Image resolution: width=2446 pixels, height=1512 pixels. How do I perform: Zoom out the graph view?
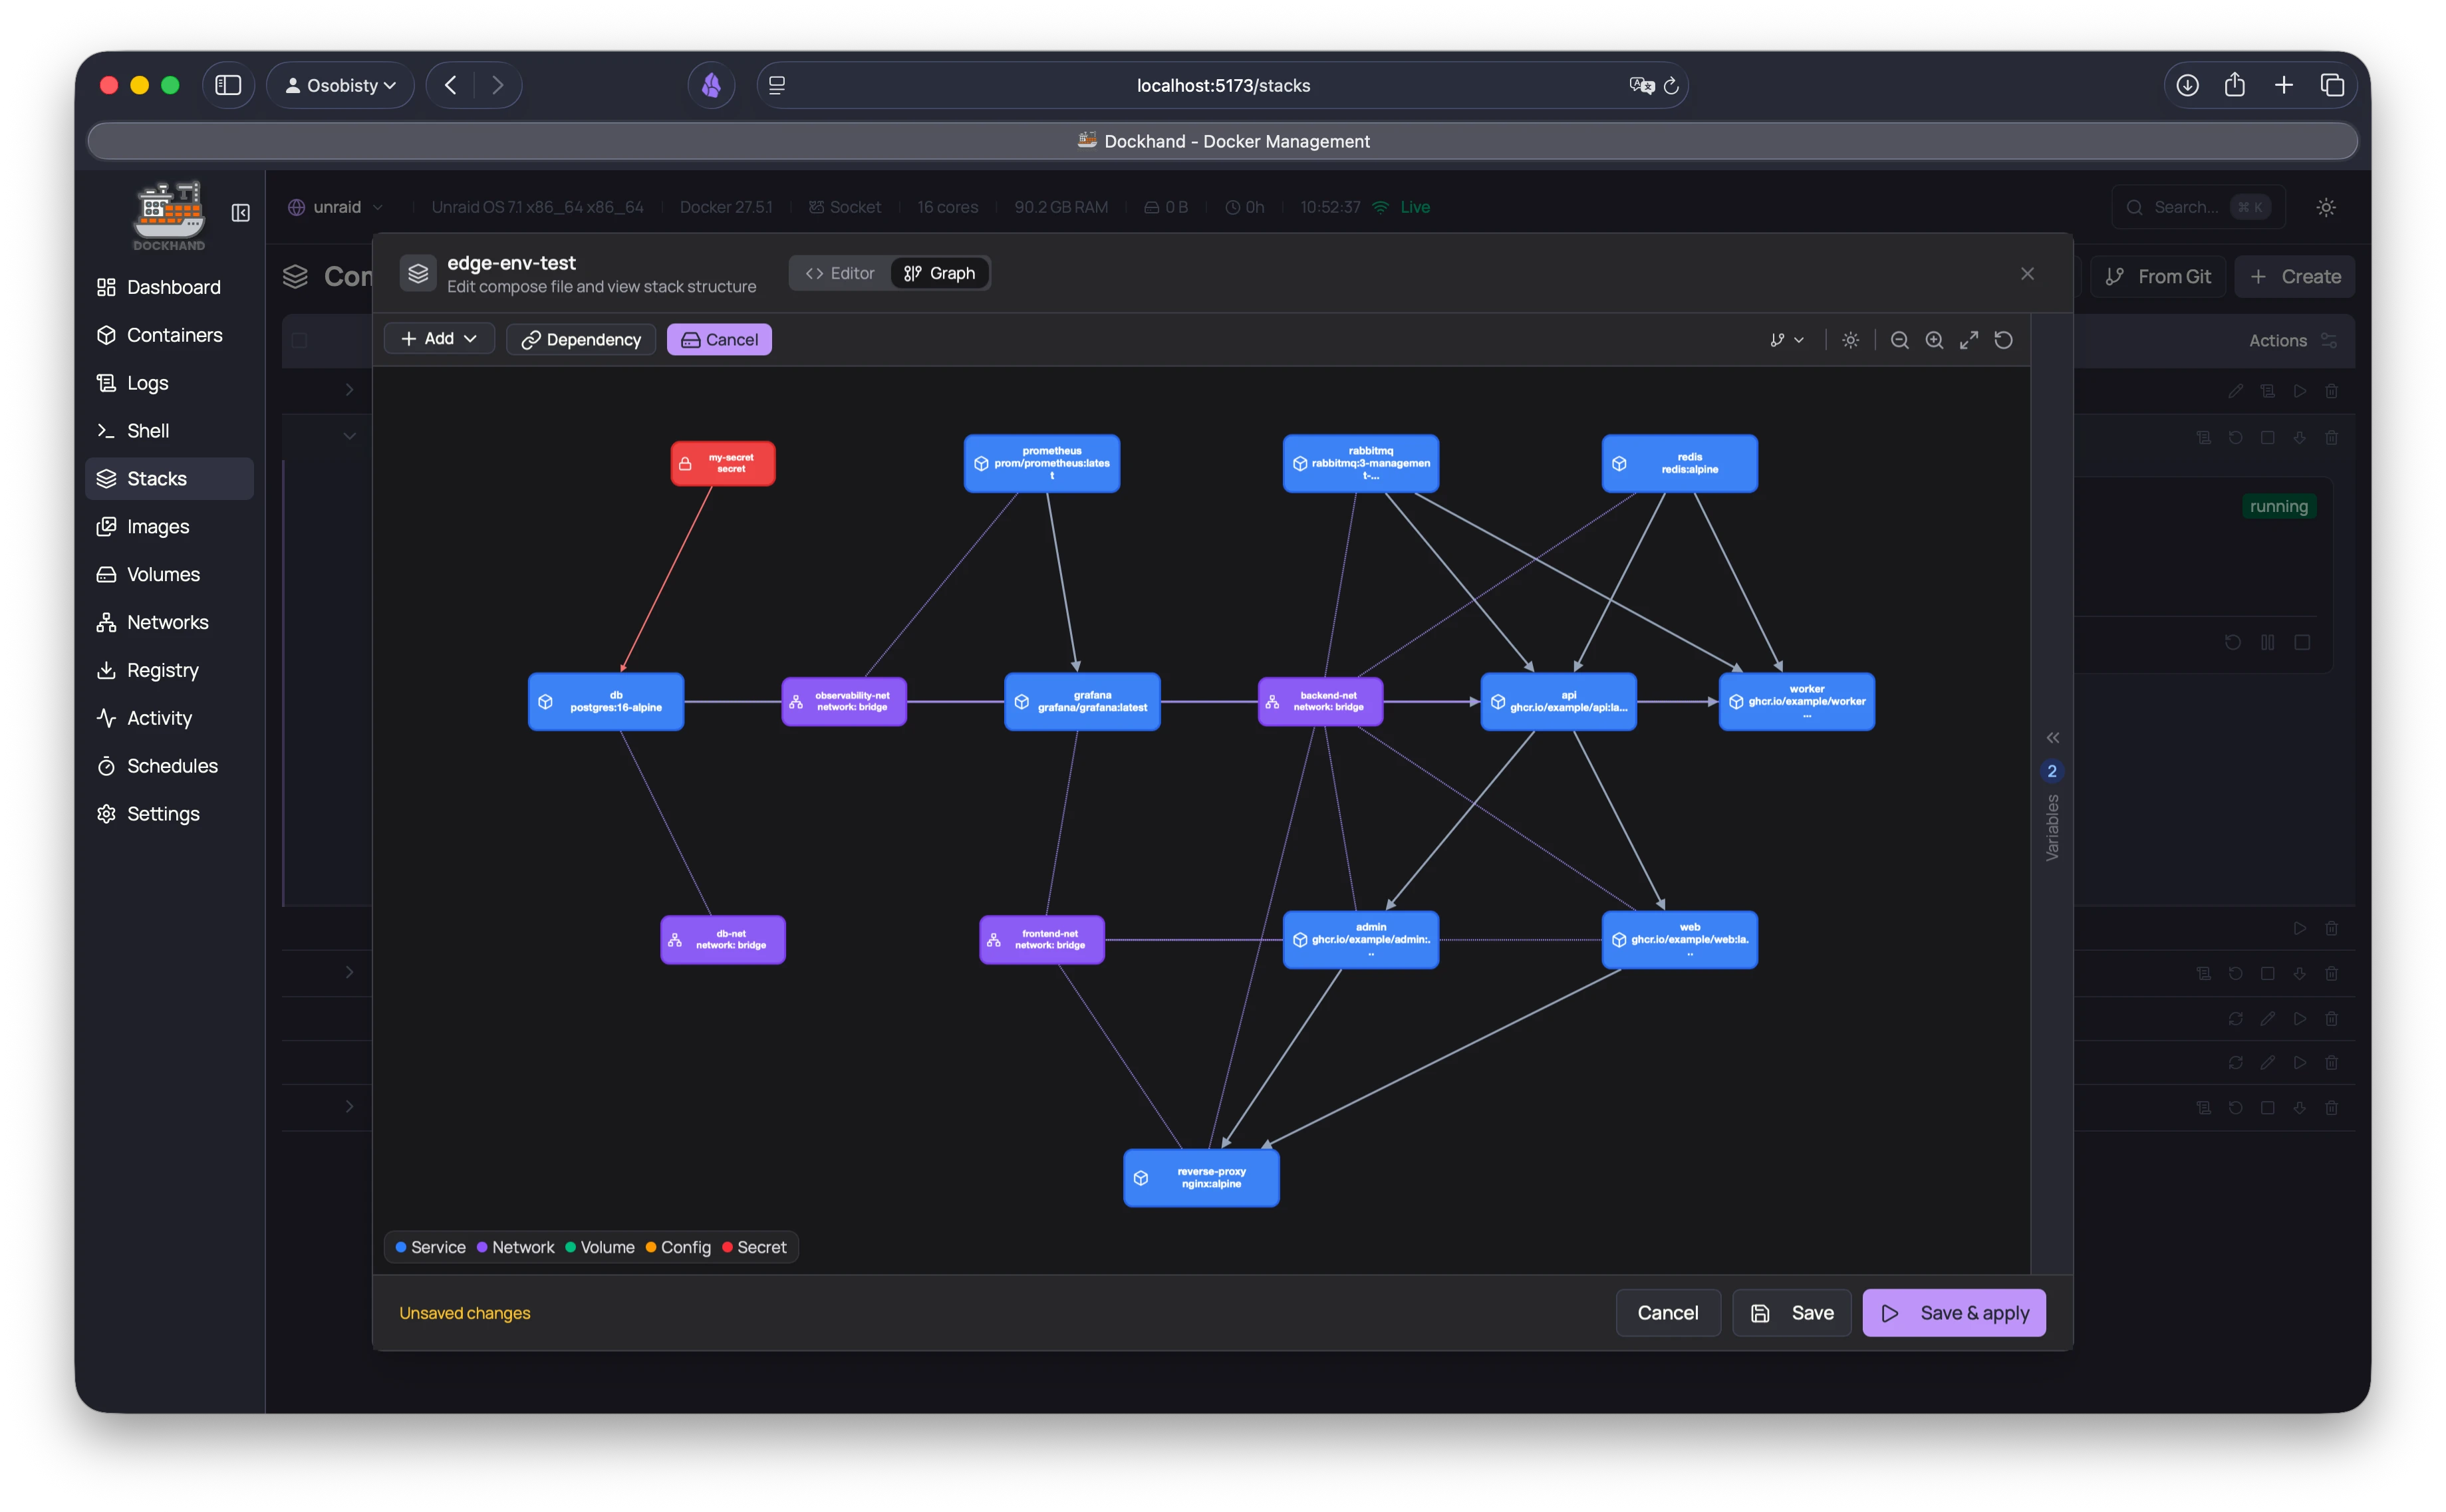[1899, 340]
